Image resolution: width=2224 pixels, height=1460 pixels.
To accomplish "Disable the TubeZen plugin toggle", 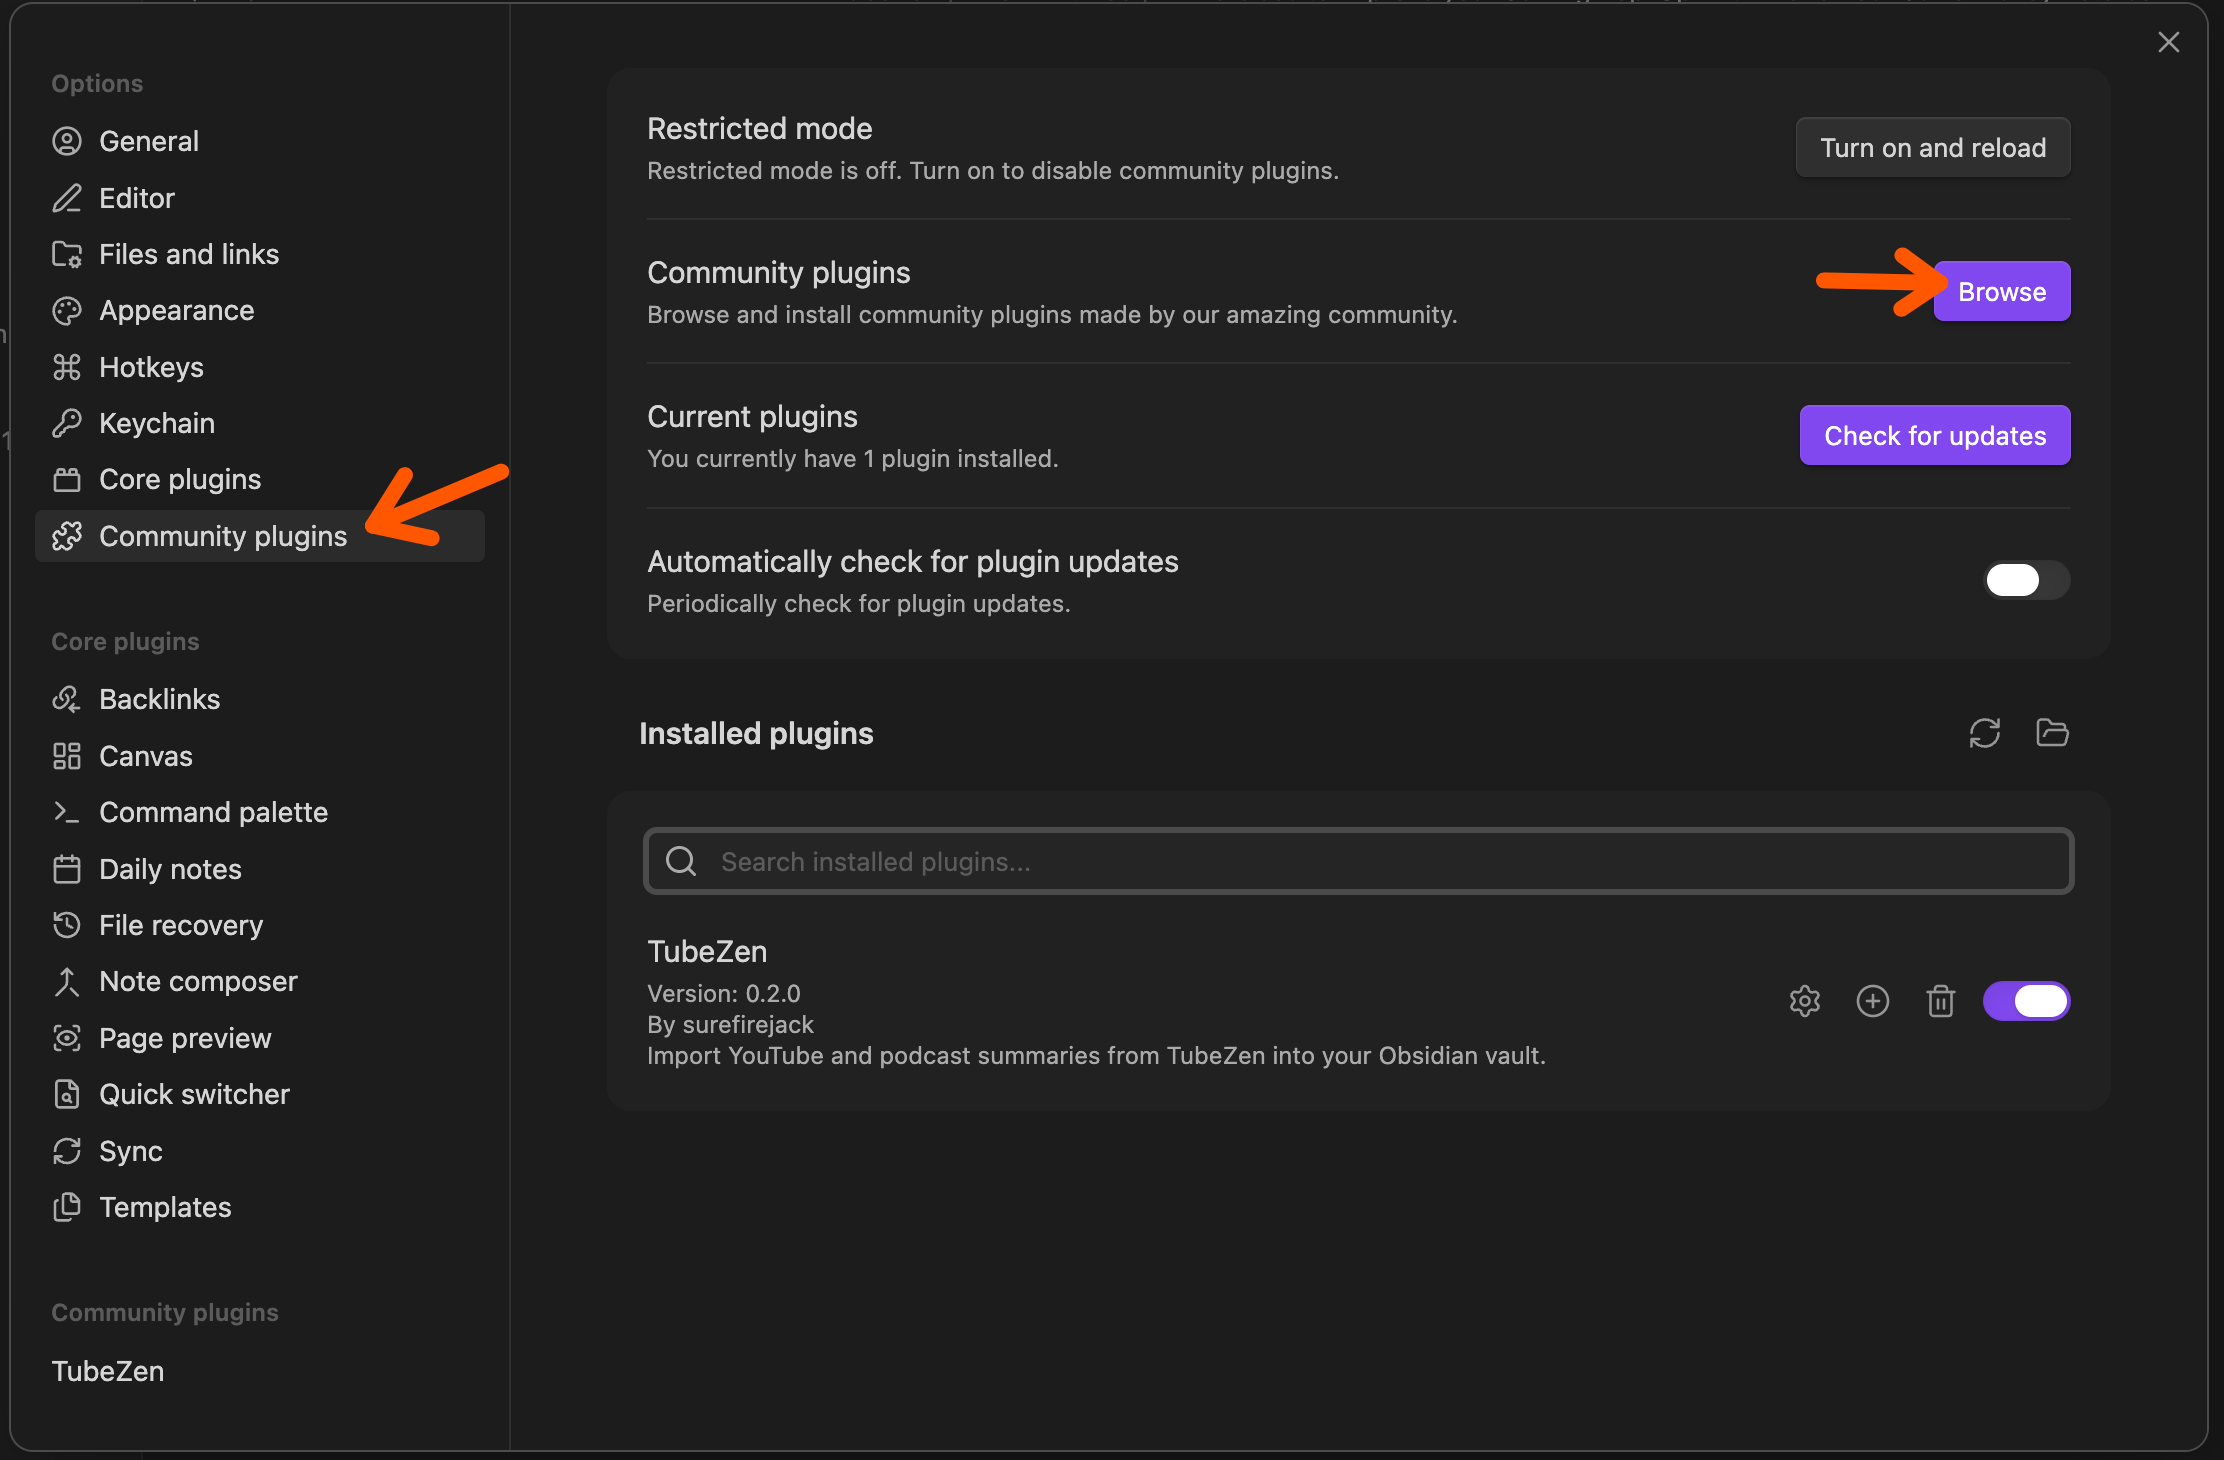I will tap(2026, 1001).
